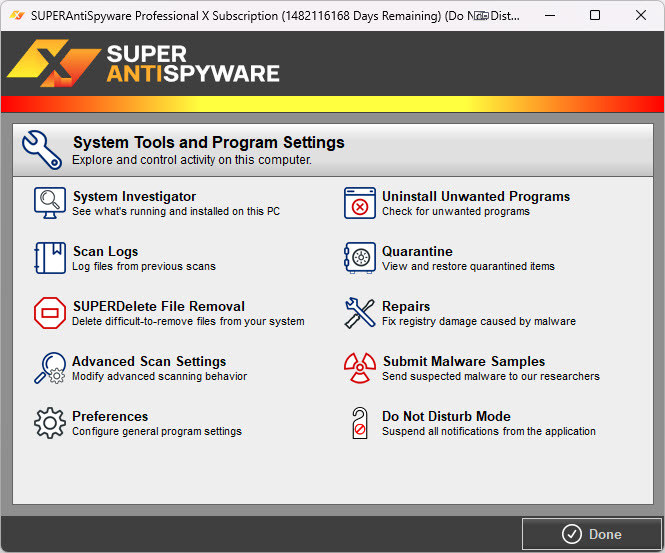Click the Preferences gear icon

49,423
